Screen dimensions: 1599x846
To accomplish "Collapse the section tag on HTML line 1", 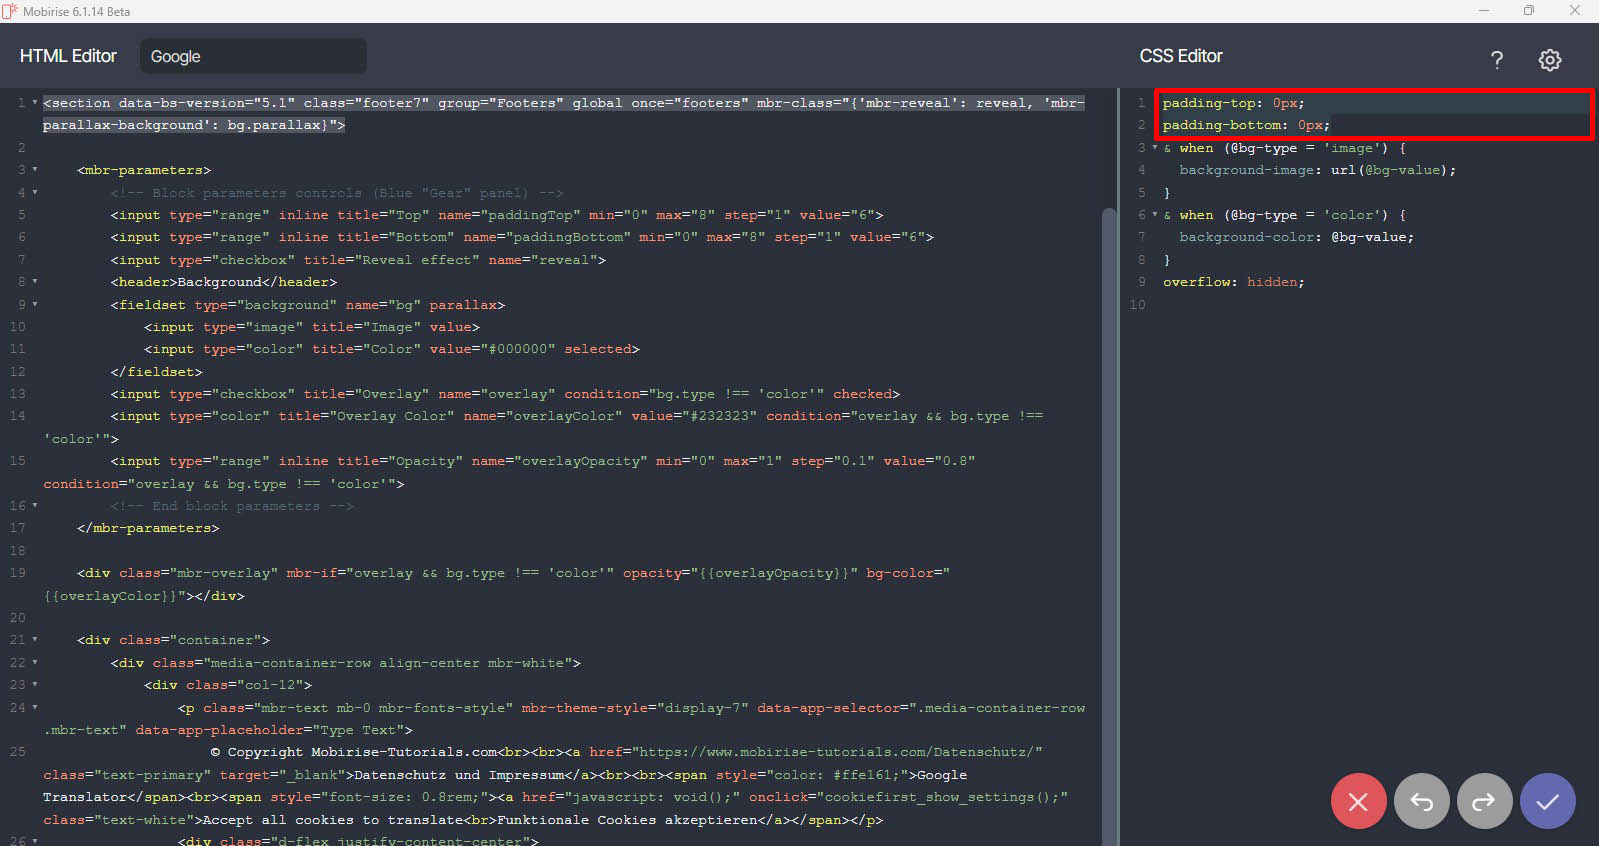I will click(35, 103).
